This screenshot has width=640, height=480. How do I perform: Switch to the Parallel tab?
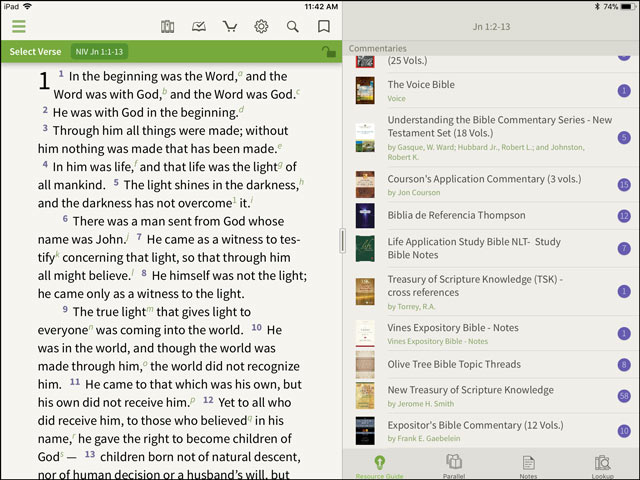click(x=454, y=467)
